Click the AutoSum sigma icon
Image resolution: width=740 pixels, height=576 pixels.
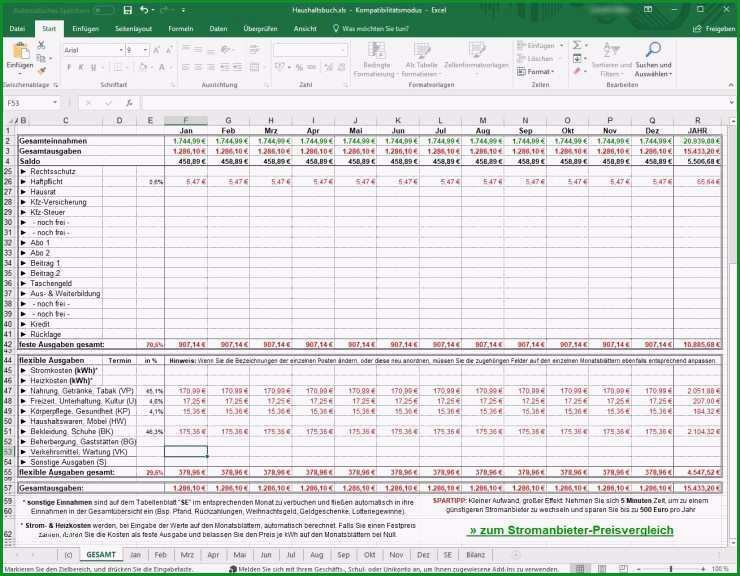point(577,45)
